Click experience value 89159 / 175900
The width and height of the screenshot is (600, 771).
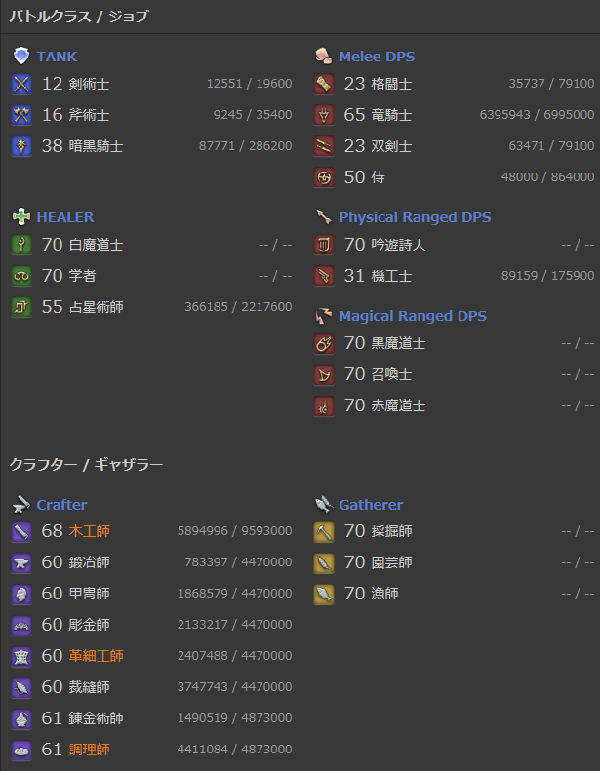[547, 276]
